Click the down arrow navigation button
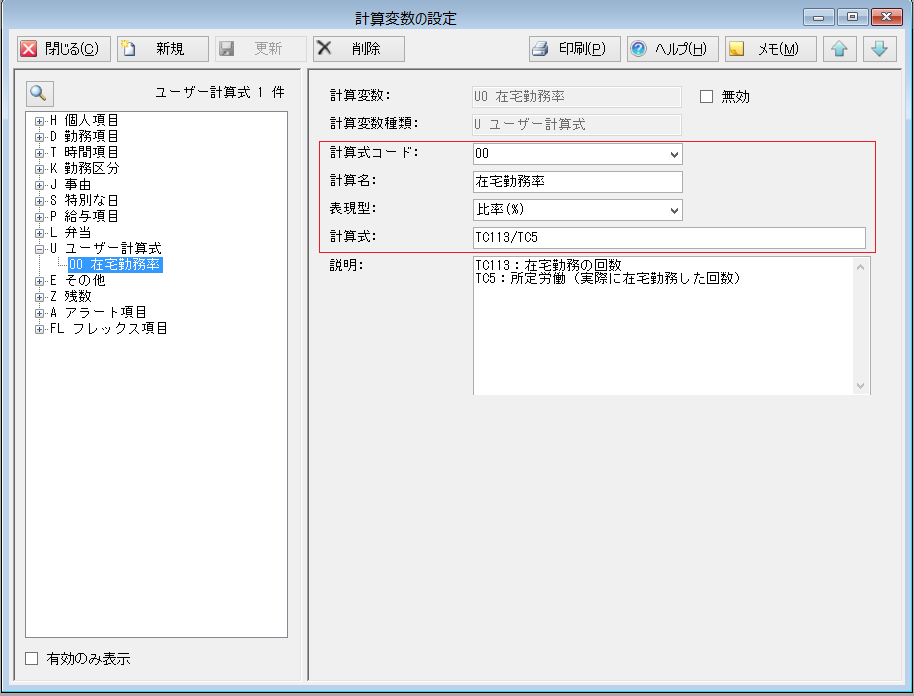 (x=878, y=49)
